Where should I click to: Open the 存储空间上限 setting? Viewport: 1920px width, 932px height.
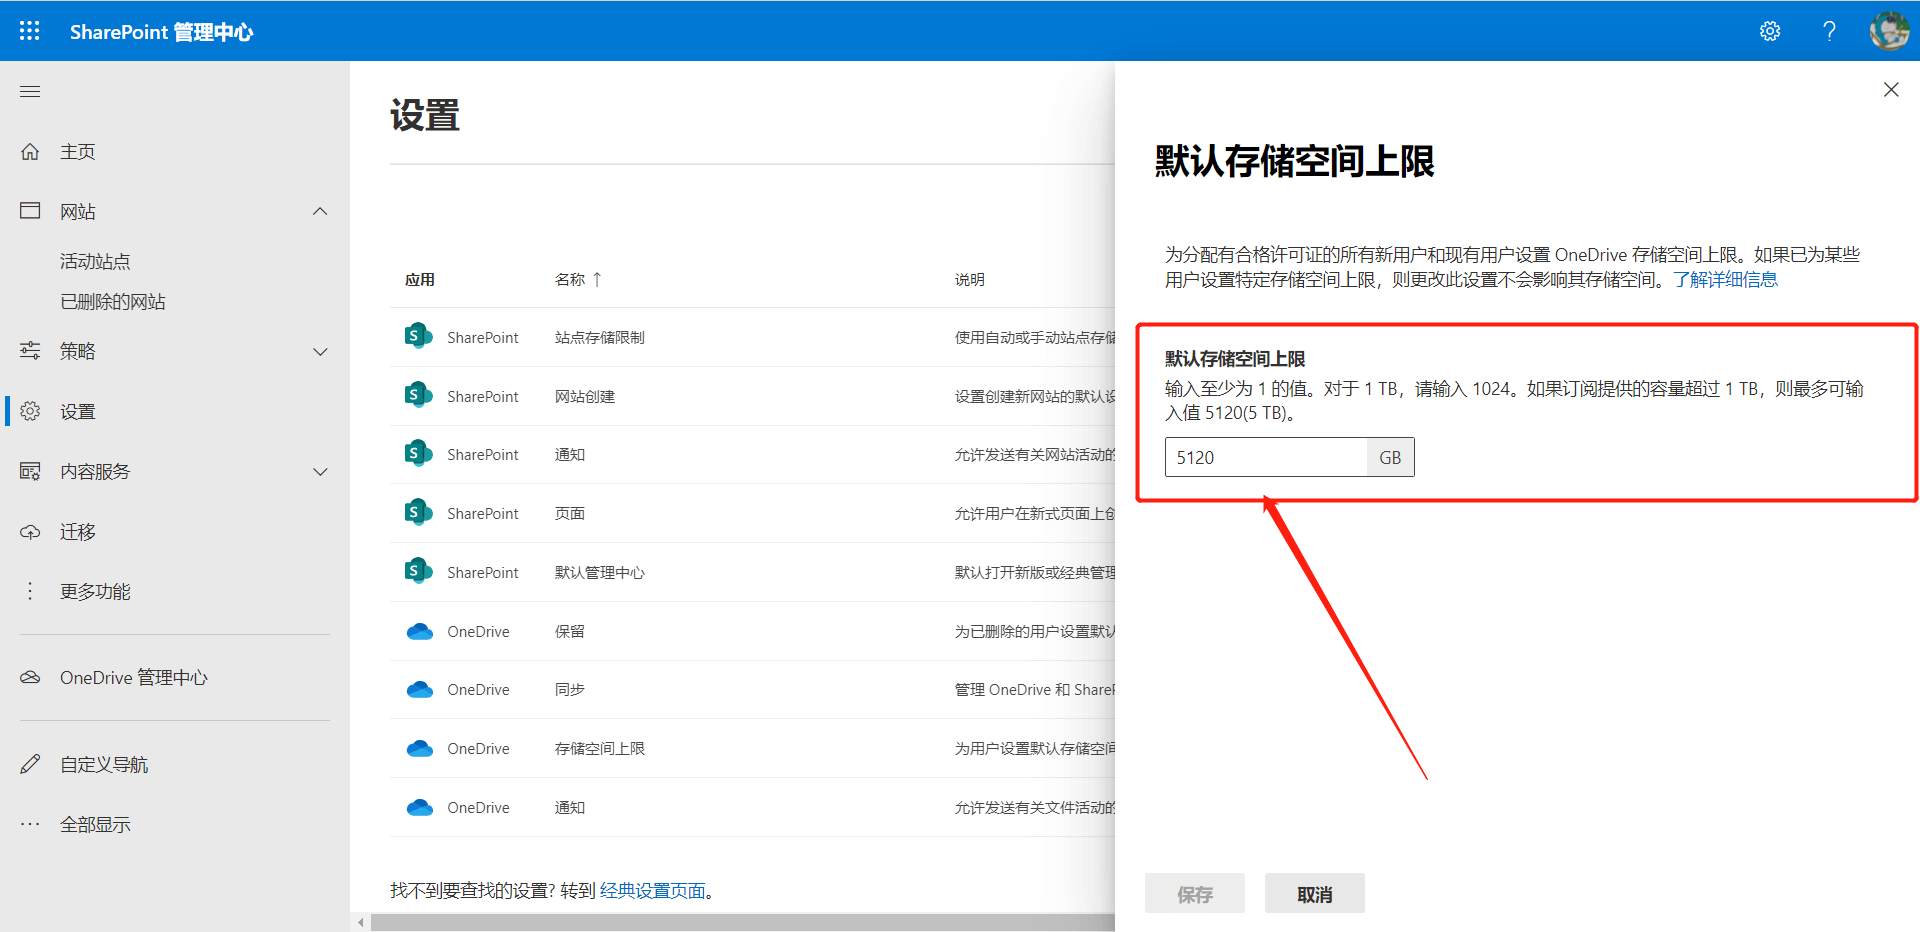click(600, 748)
